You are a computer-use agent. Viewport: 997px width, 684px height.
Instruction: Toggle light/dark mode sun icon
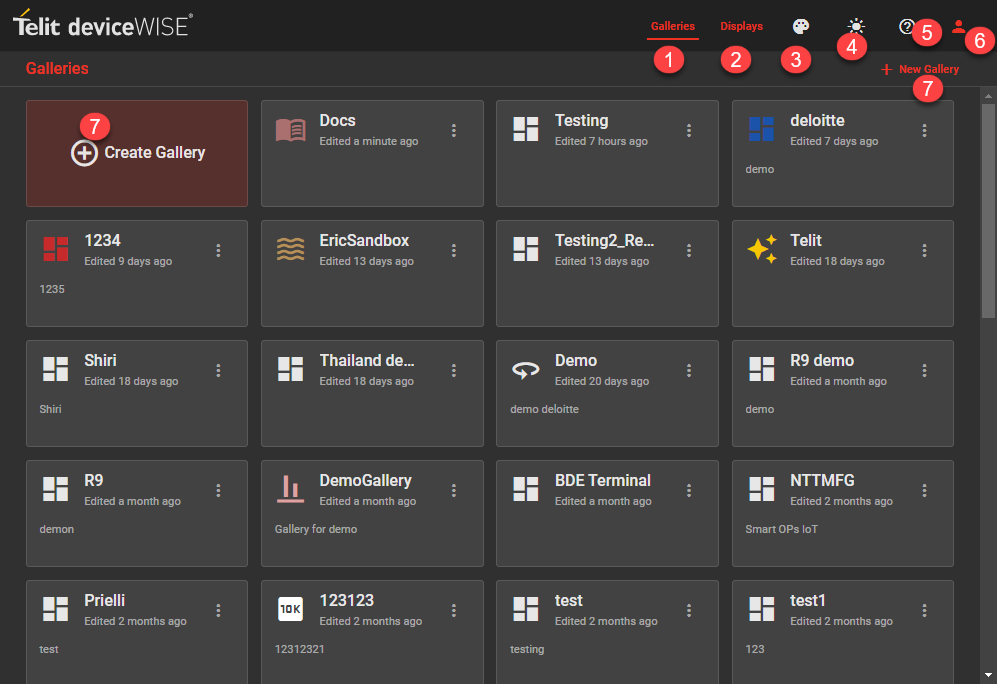856,26
